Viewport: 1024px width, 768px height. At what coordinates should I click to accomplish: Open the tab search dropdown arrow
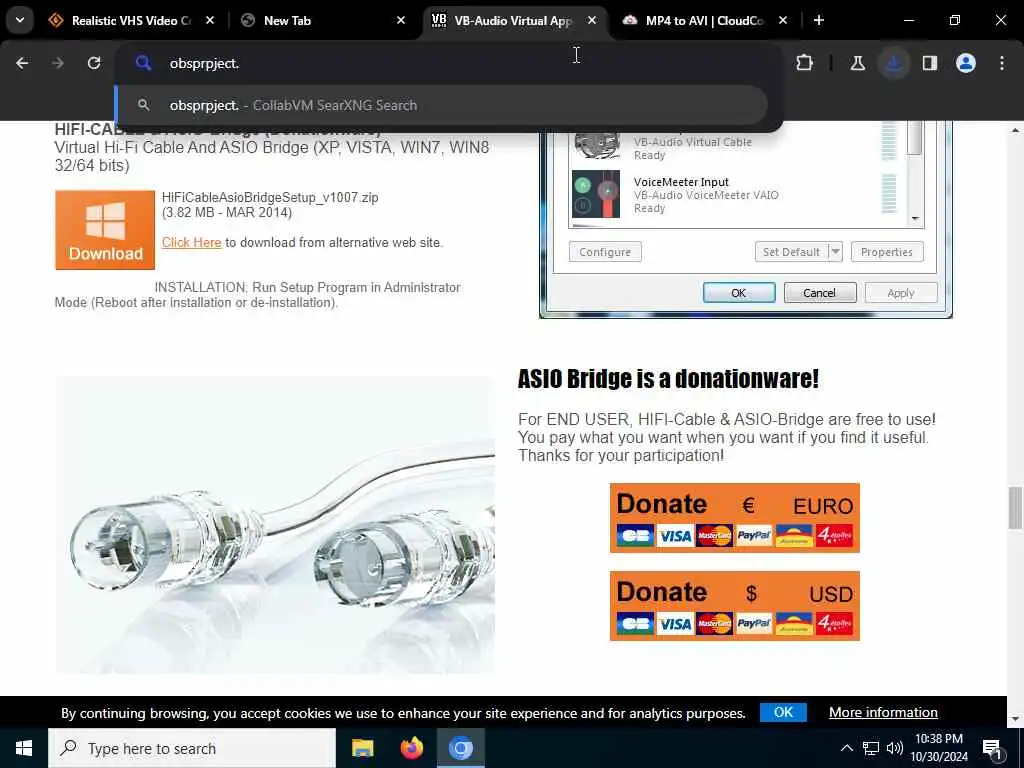(20, 20)
